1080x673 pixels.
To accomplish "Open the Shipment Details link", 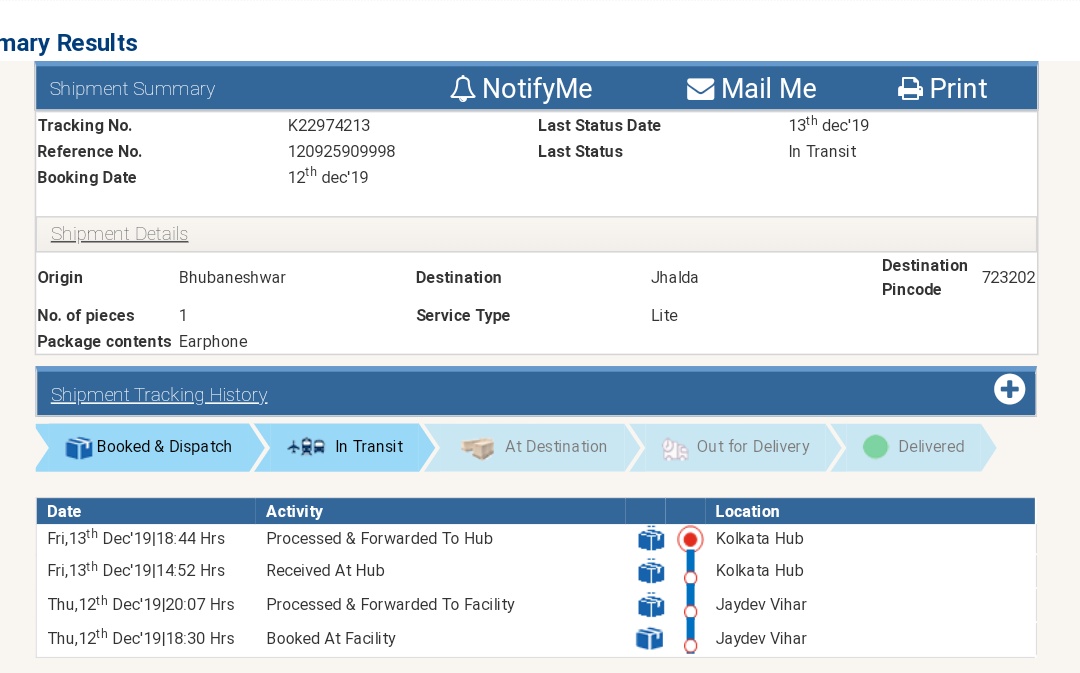I will 119,234.
